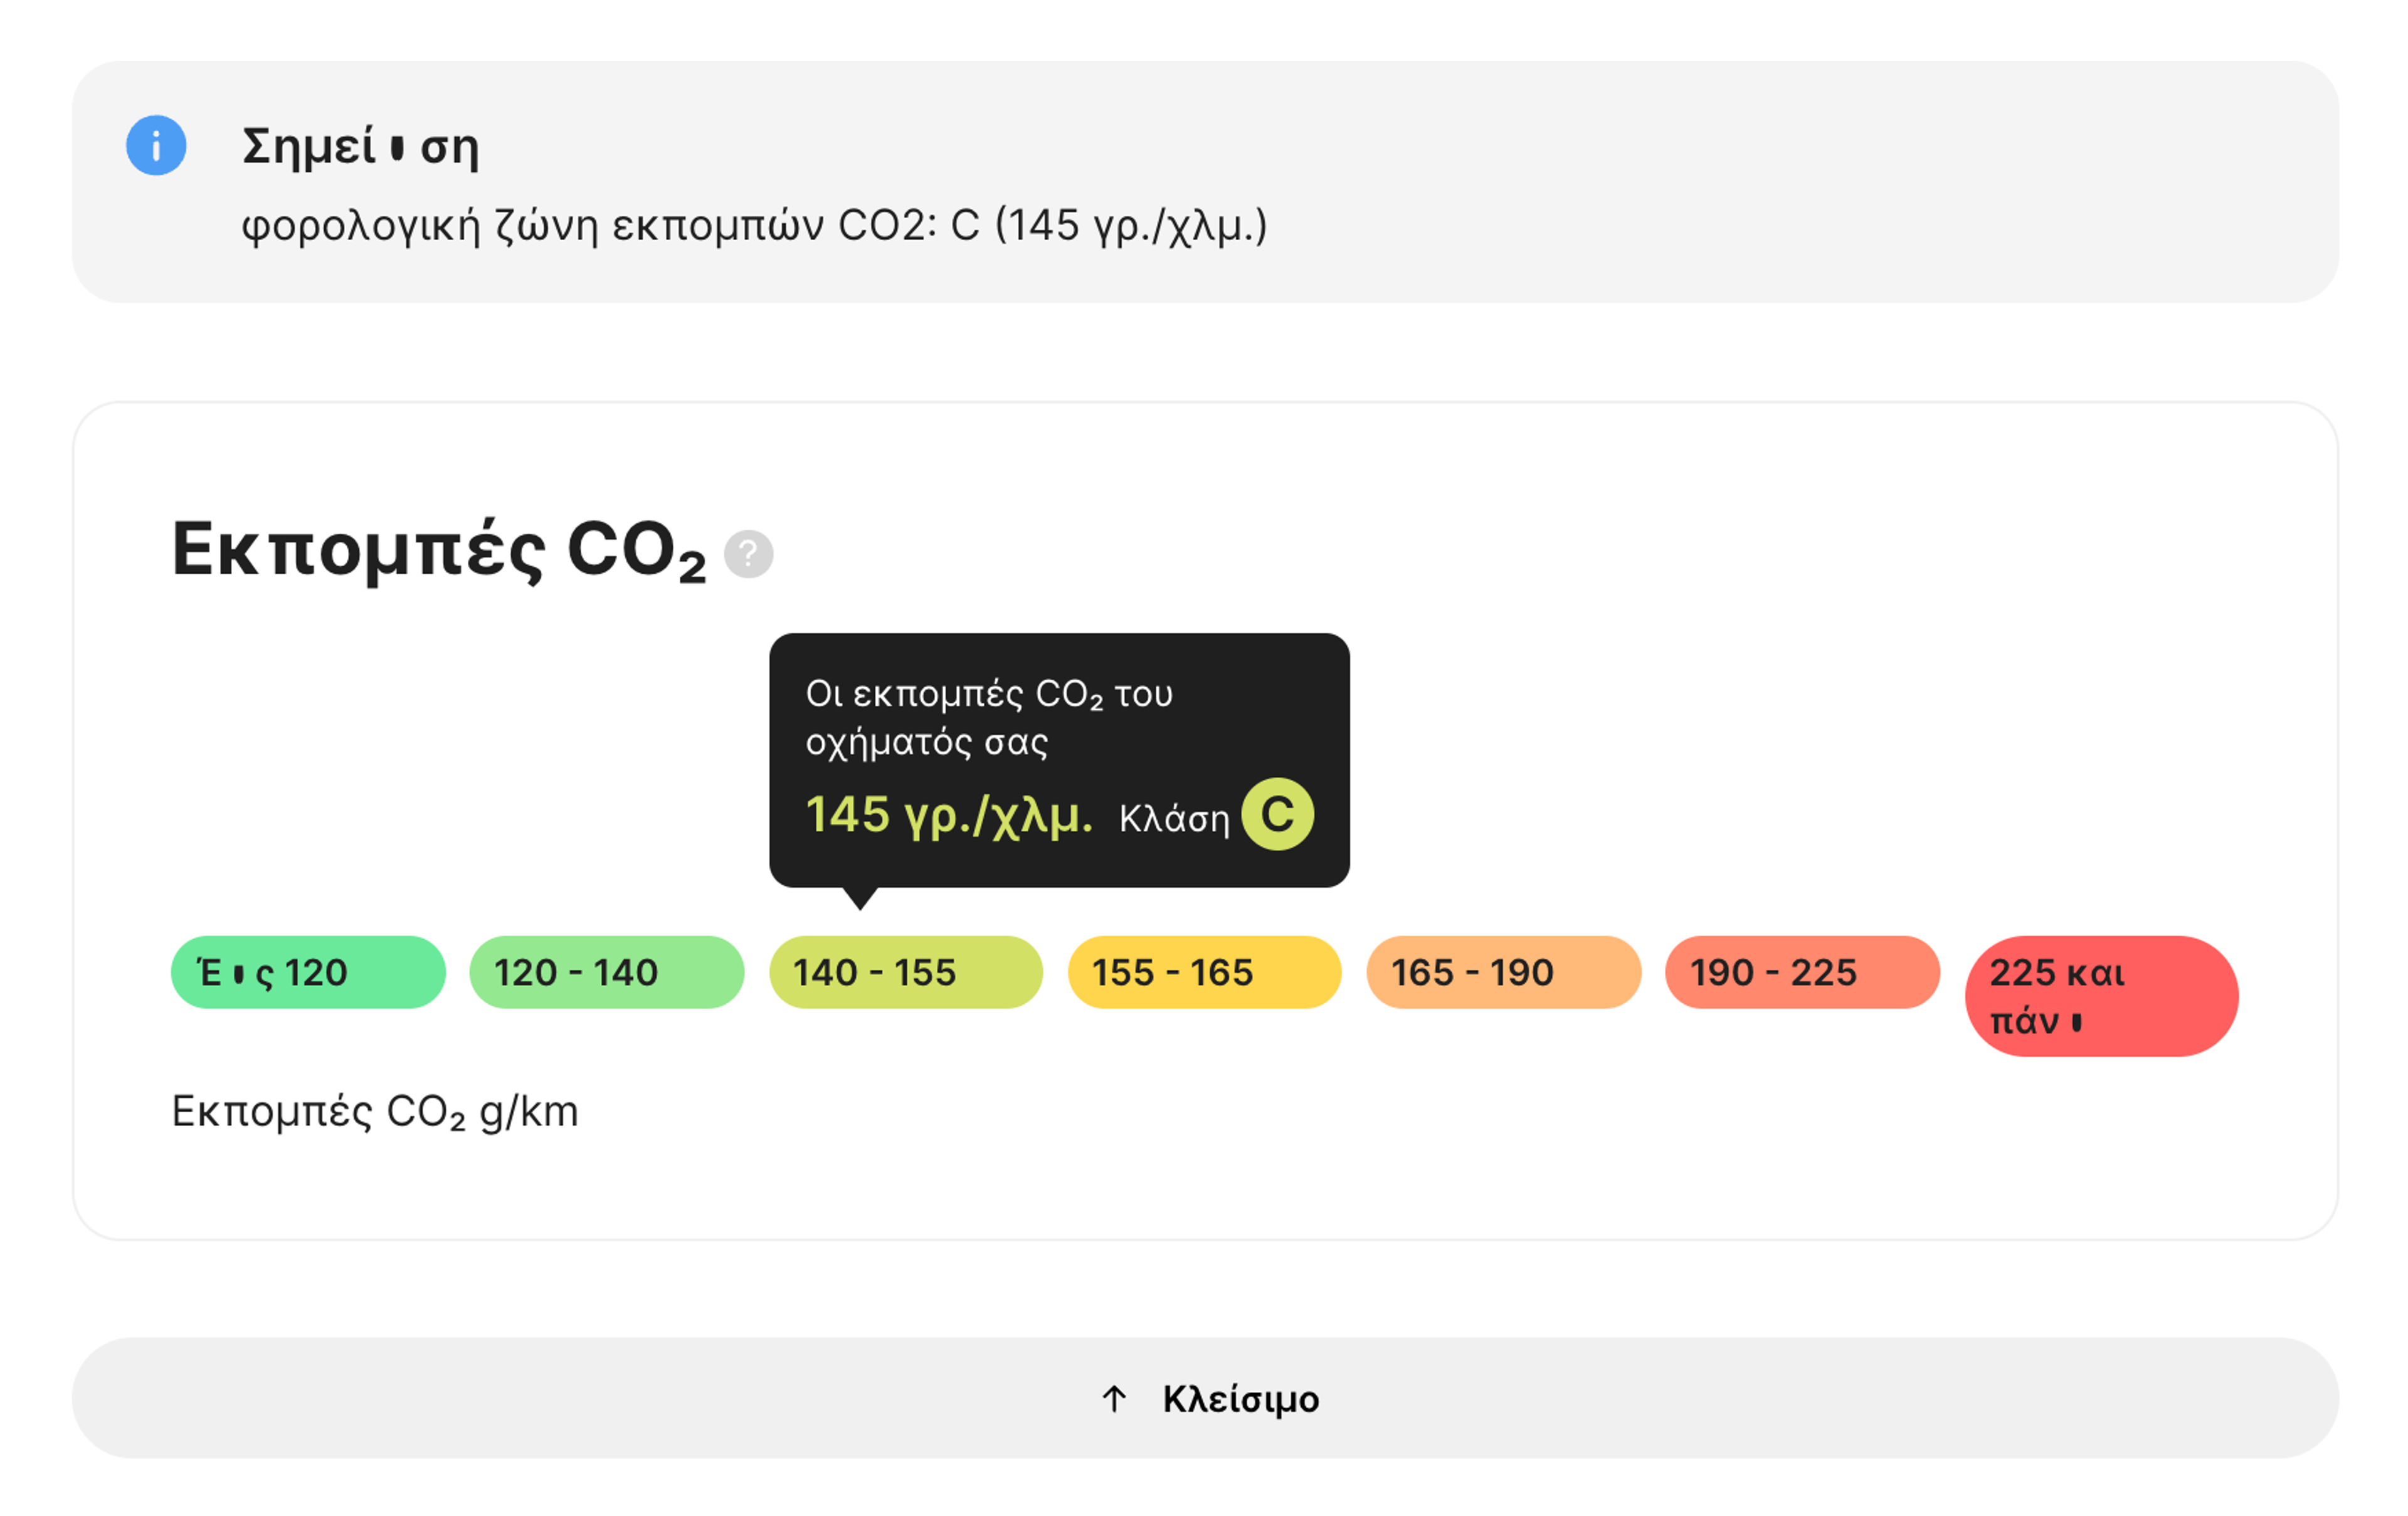Click the tooltip text Οι εκπομπές CO₂ του οχήματός σας
The width and height of the screenshot is (2408, 1516).
click(x=989, y=718)
